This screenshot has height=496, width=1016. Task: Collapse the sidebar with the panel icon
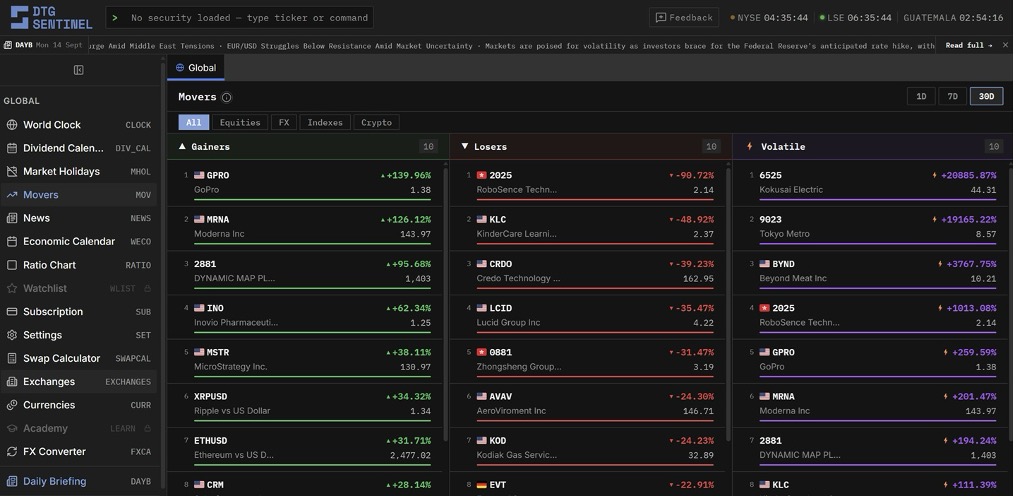[x=78, y=70]
